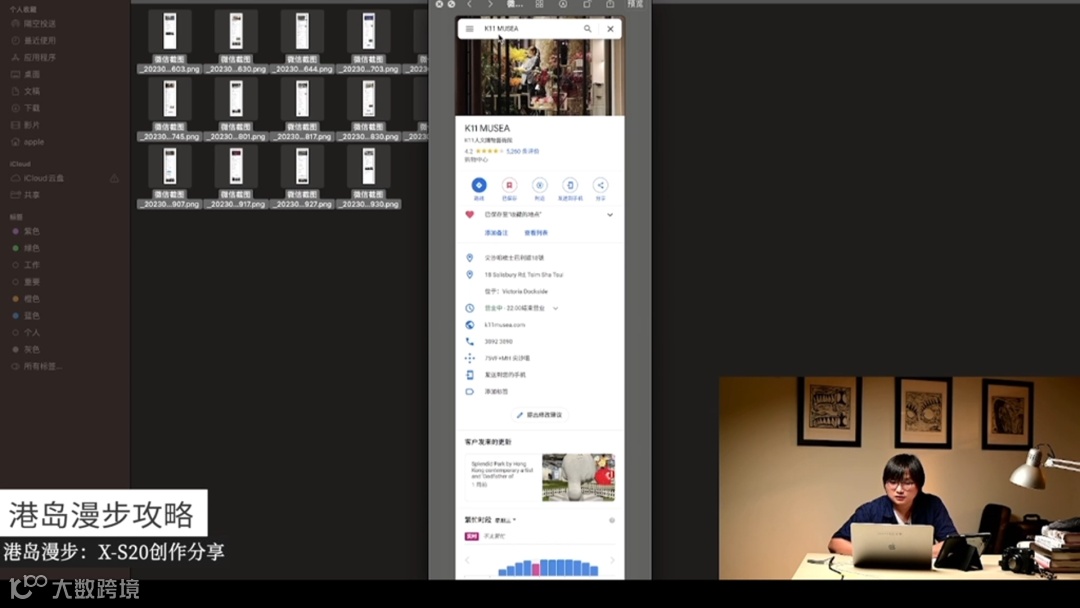
Task: Show All Tags in the Finder sidebar
Action: pos(37,366)
